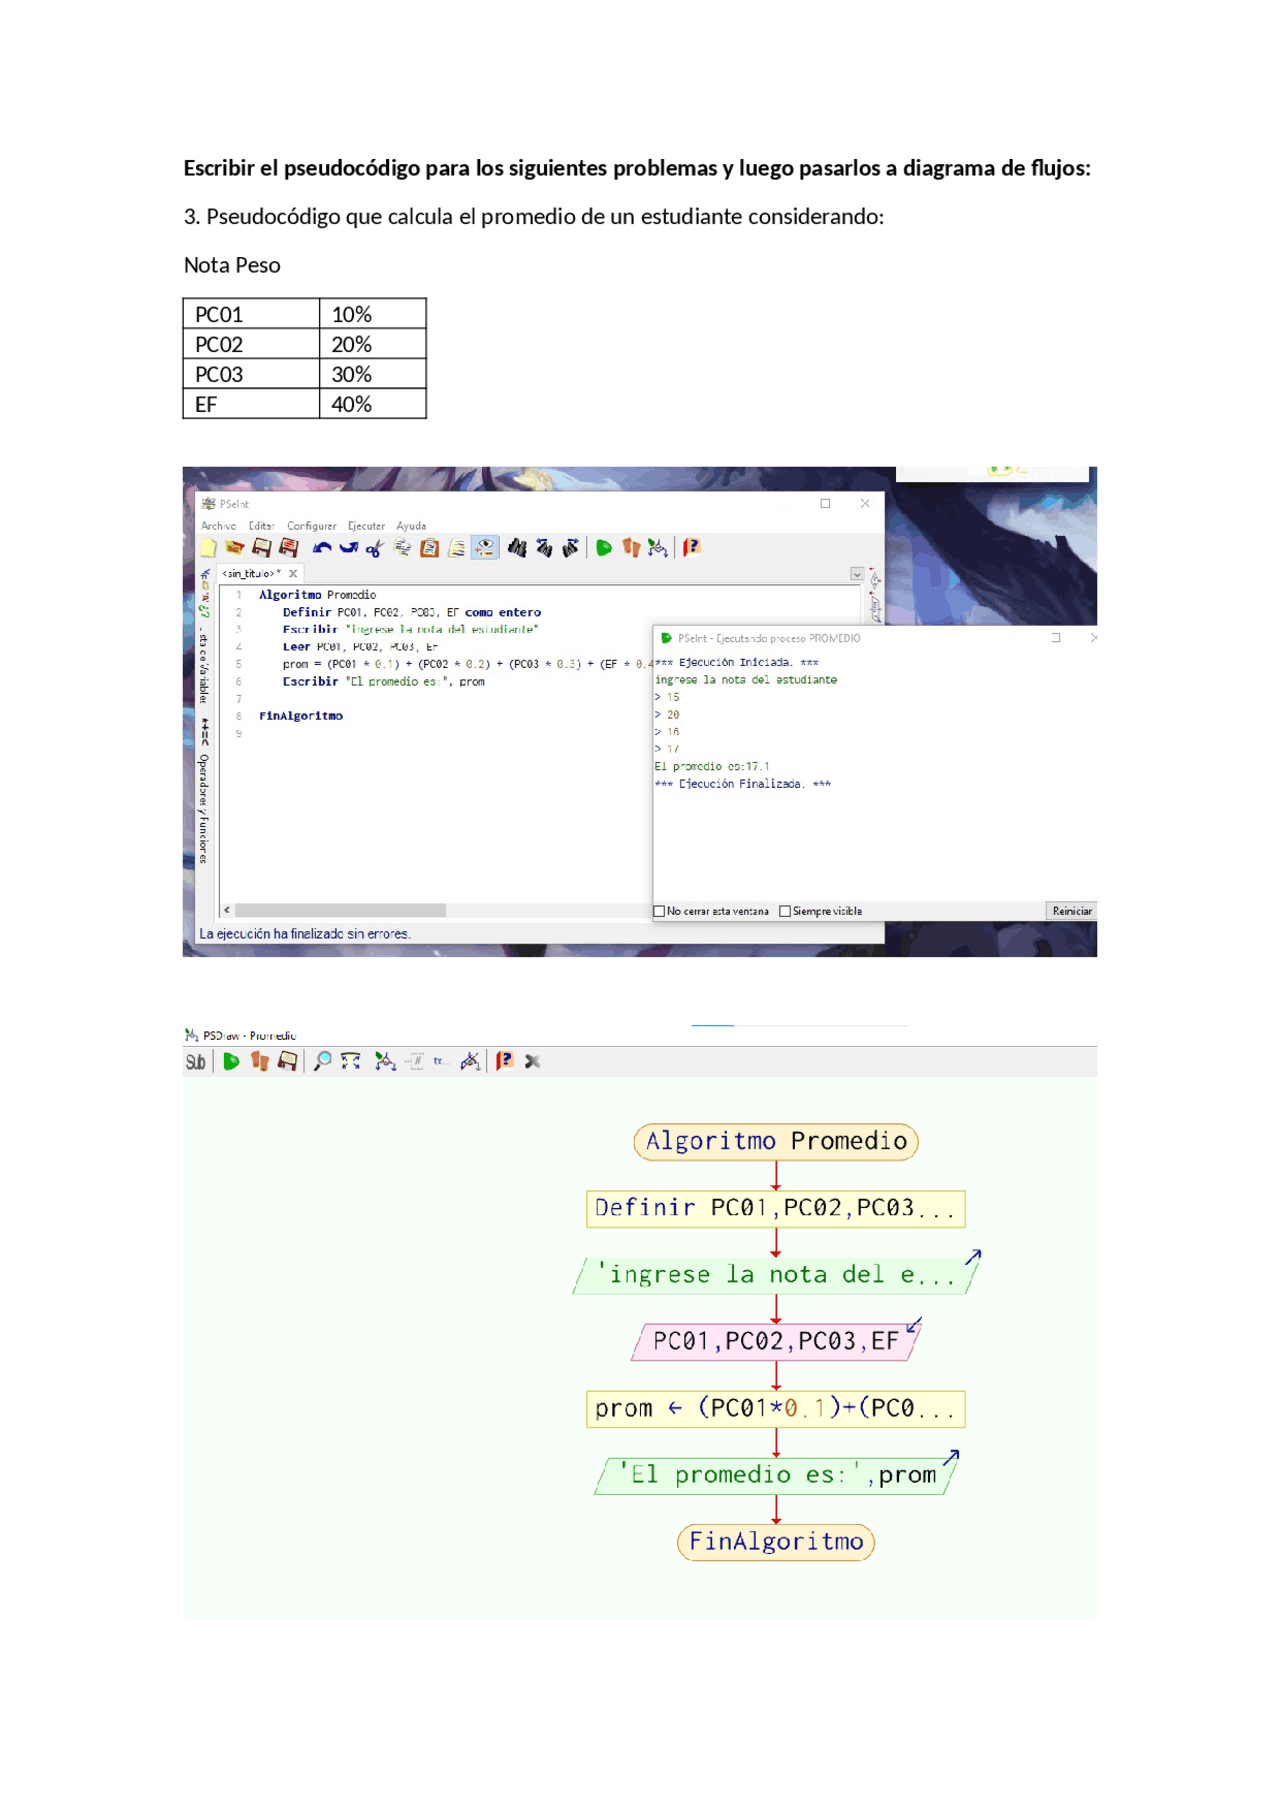
Task: Click the PSDraw zoom magnifier icon
Action: pyautogui.click(x=322, y=1062)
